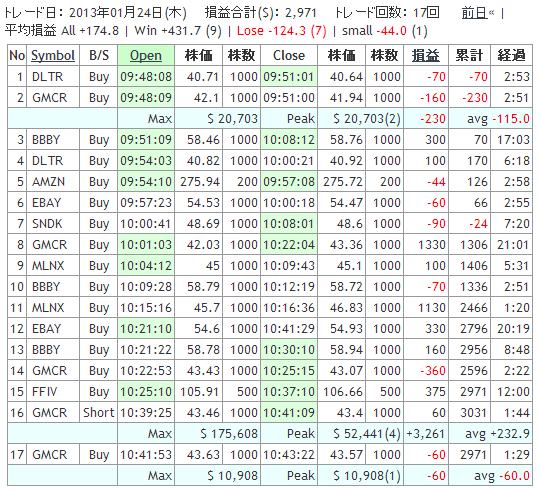Viewport: 539px width, 490px height.
Task: Click the 2013年01月24日 trade date text
Action: click(128, 13)
